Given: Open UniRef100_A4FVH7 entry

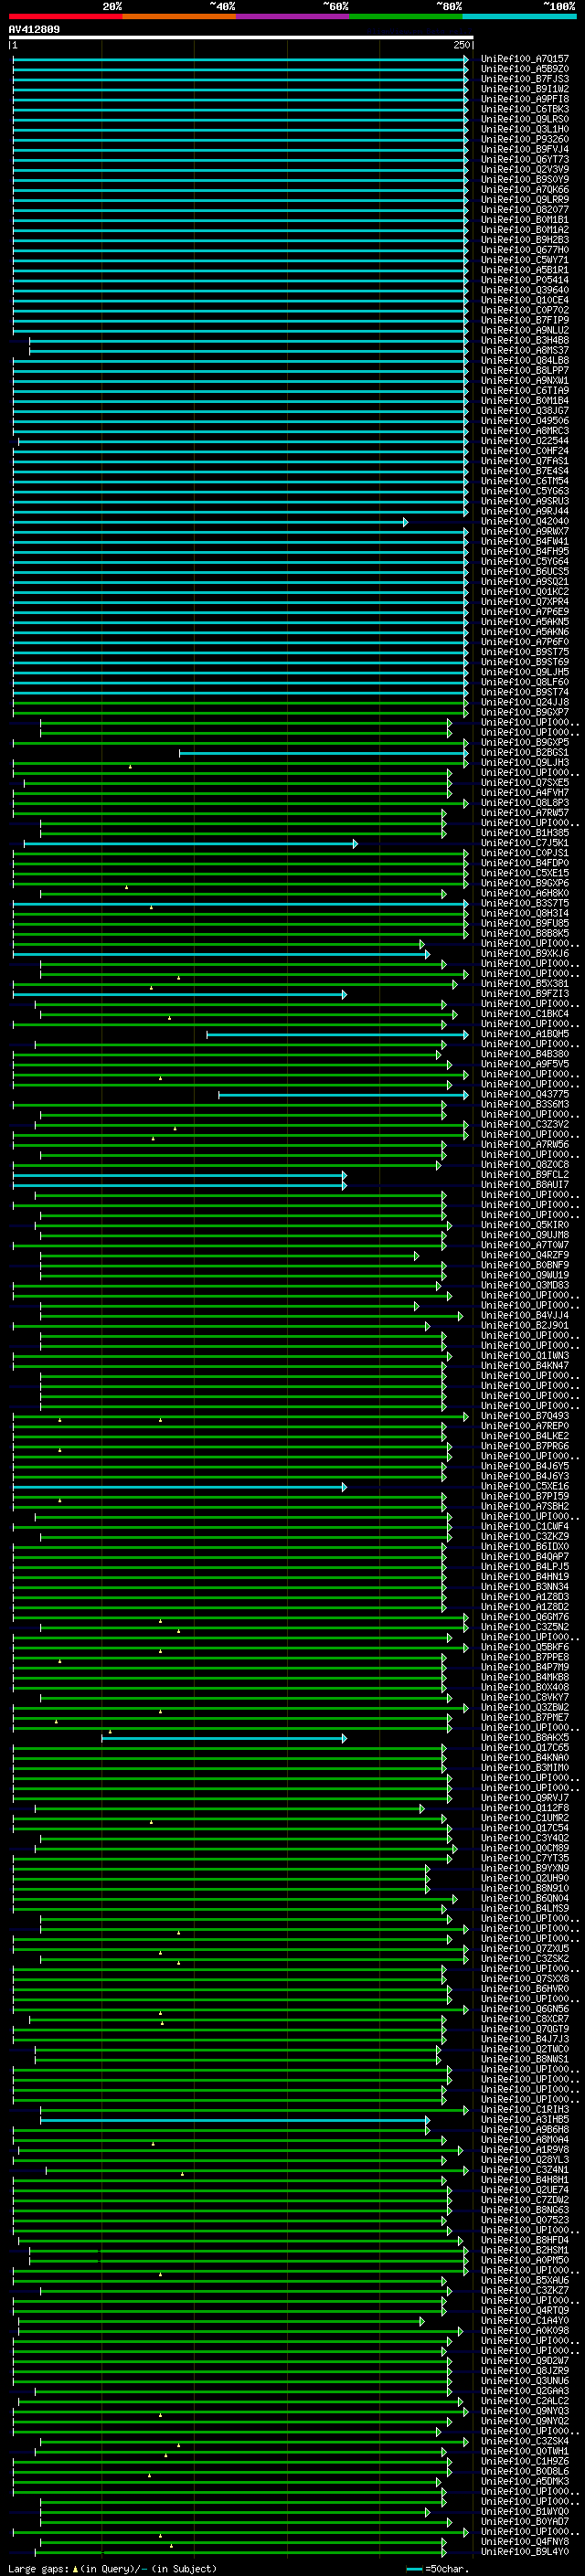Looking at the screenshot, I should tap(525, 793).
